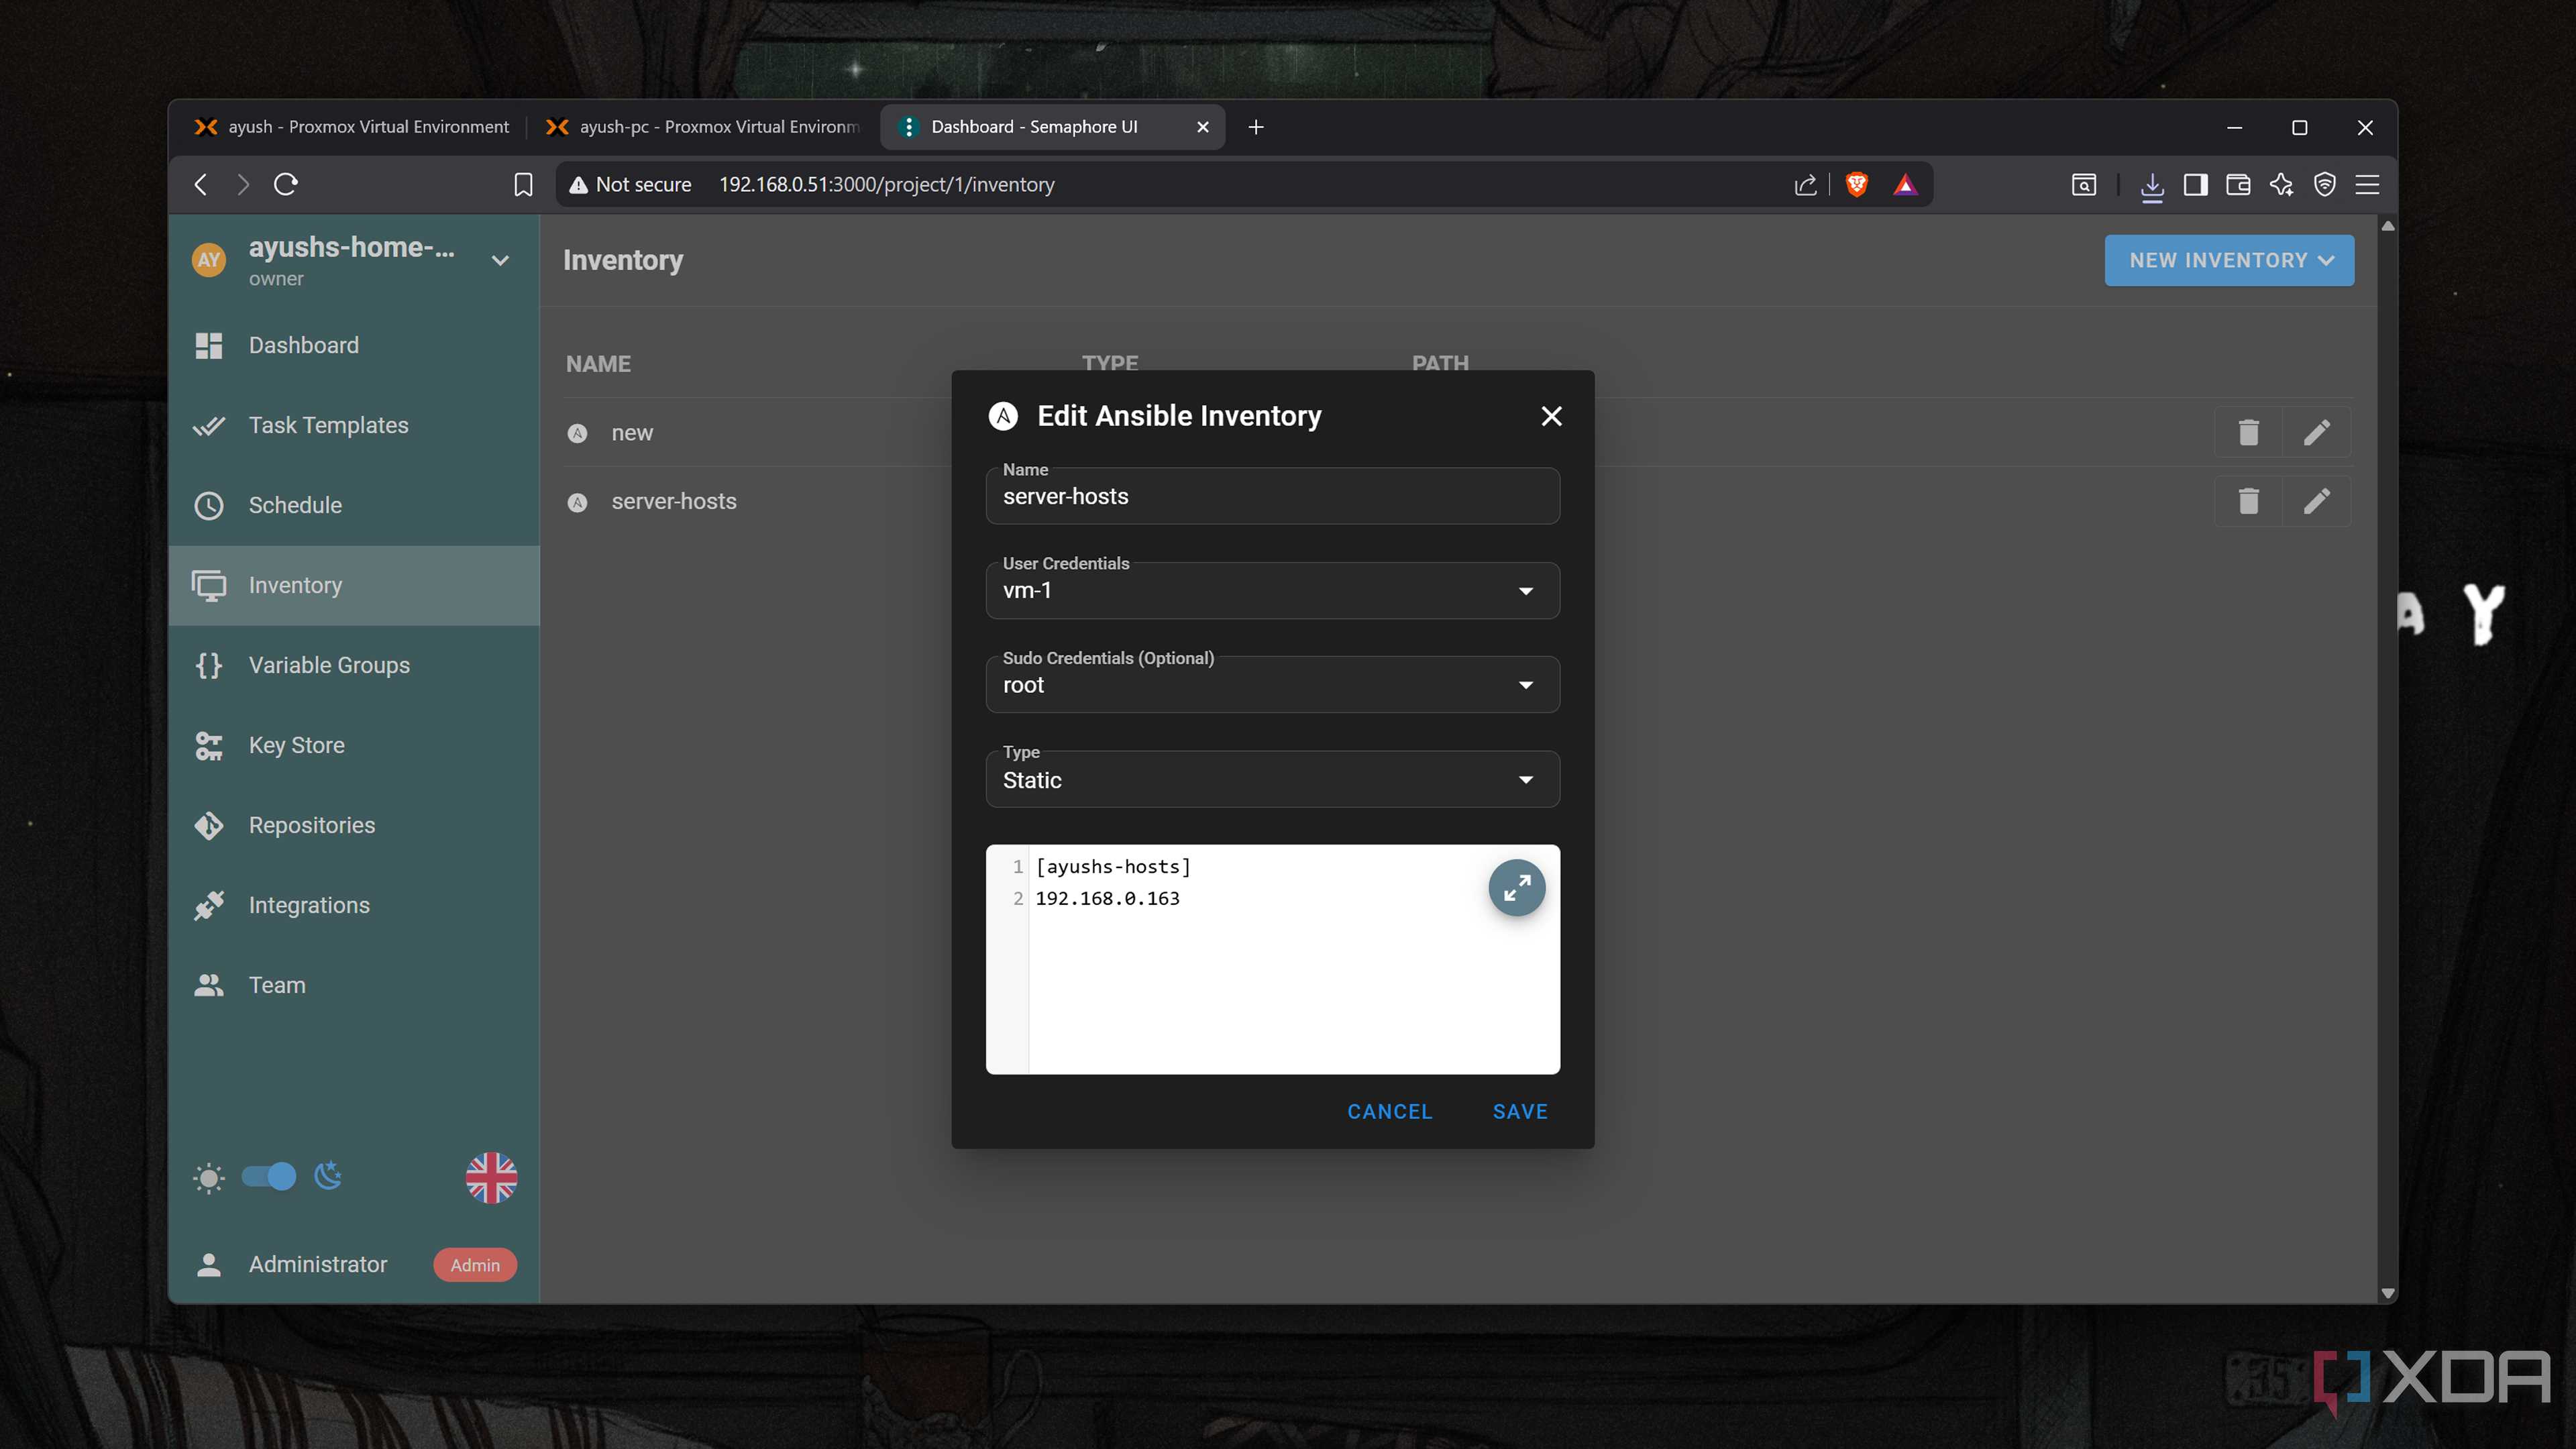Open Integrations section
This screenshot has height=1449, width=2576.
[354, 905]
